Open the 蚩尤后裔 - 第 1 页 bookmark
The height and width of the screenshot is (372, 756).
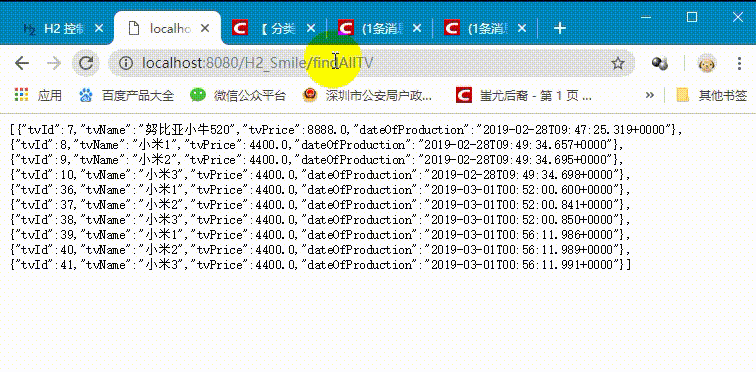coord(524,95)
